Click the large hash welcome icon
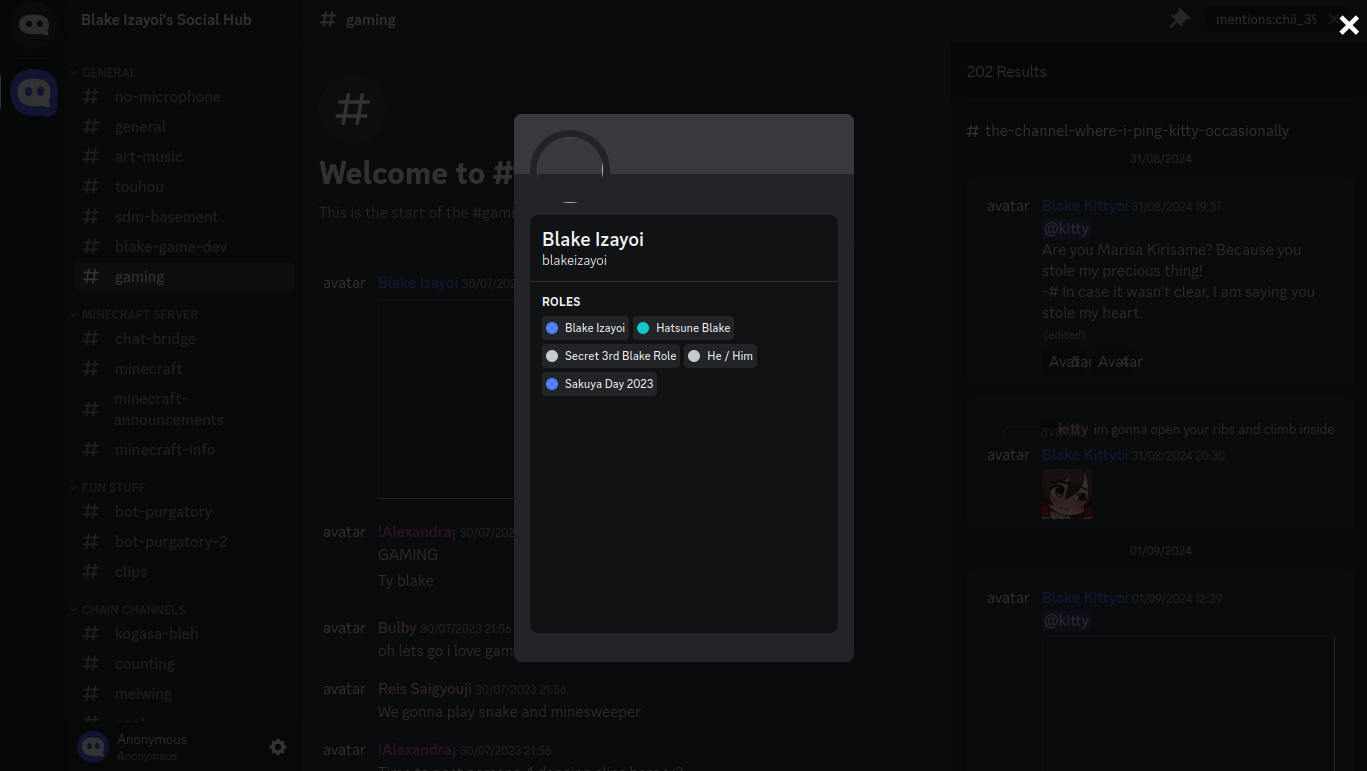The image size is (1367, 771). pyautogui.click(x=353, y=108)
